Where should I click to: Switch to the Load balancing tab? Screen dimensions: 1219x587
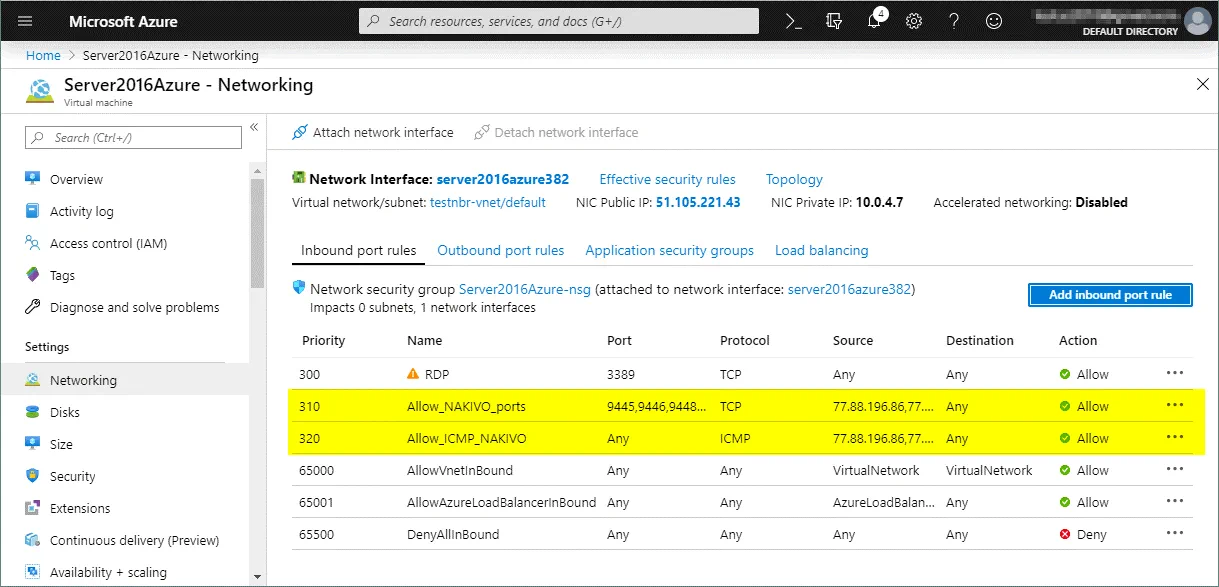pyautogui.click(x=821, y=251)
